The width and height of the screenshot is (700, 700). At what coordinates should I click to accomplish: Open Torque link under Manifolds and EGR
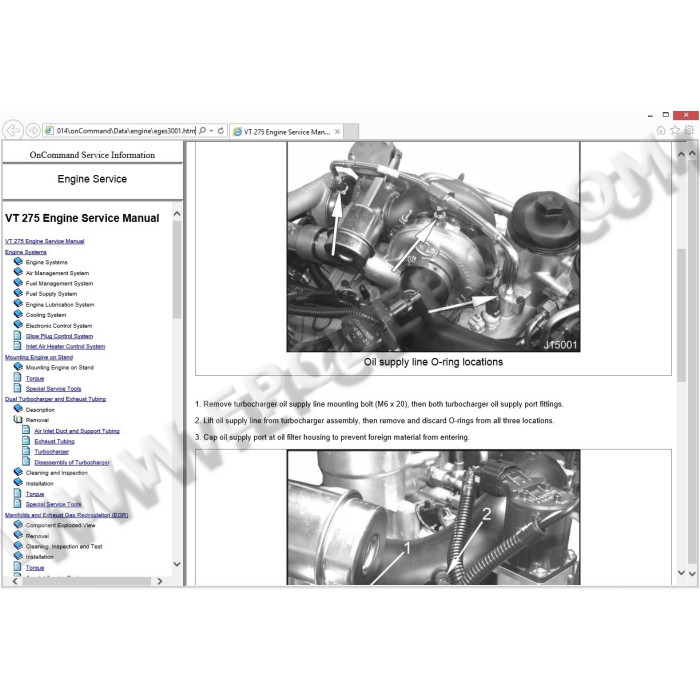(x=35, y=567)
